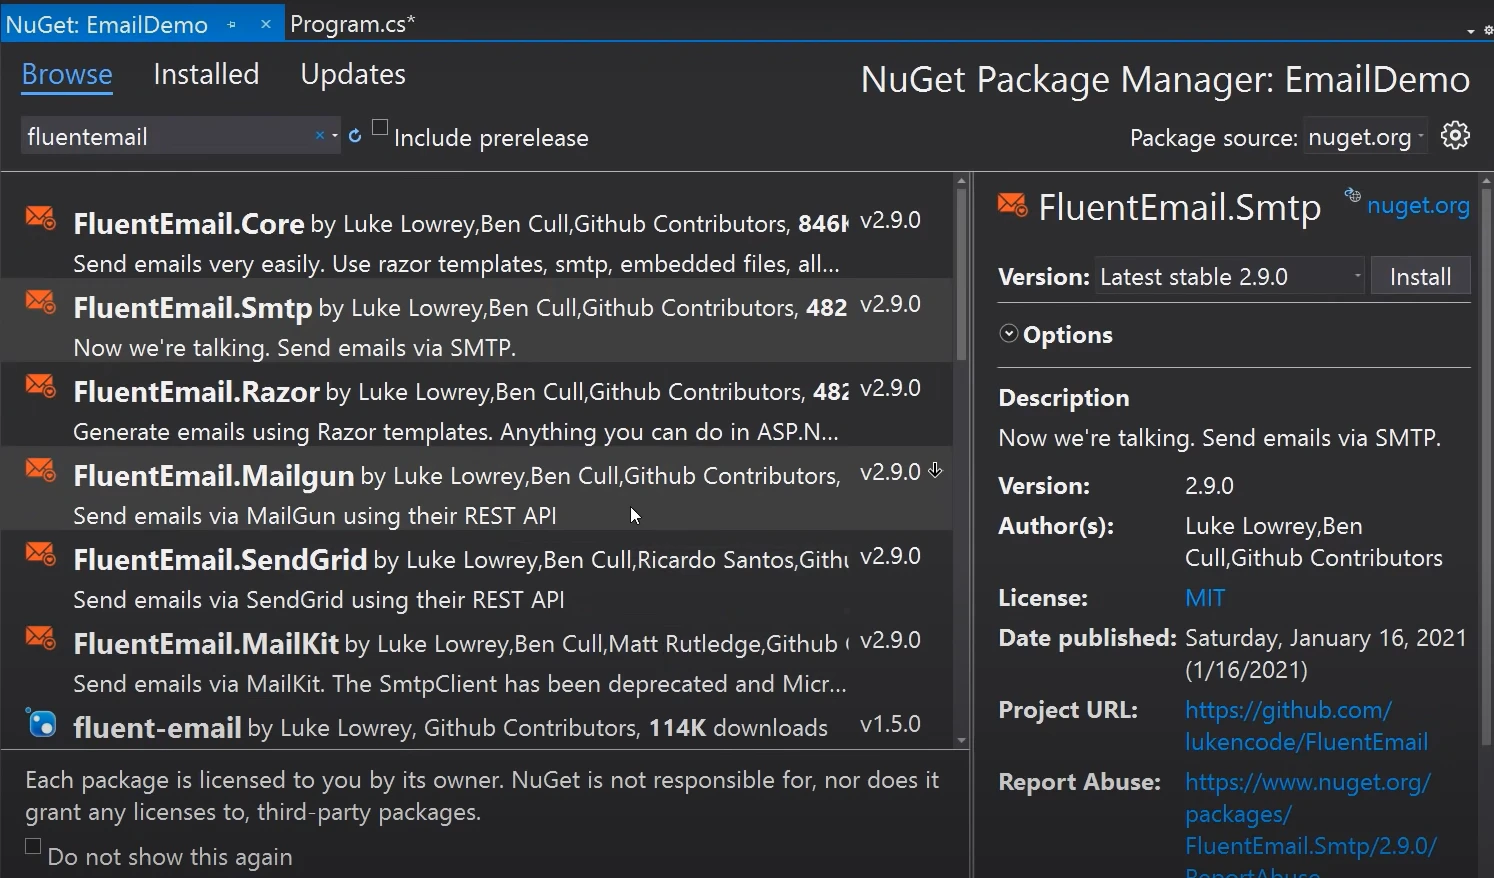Switch to Updates tab

click(x=353, y=74)
